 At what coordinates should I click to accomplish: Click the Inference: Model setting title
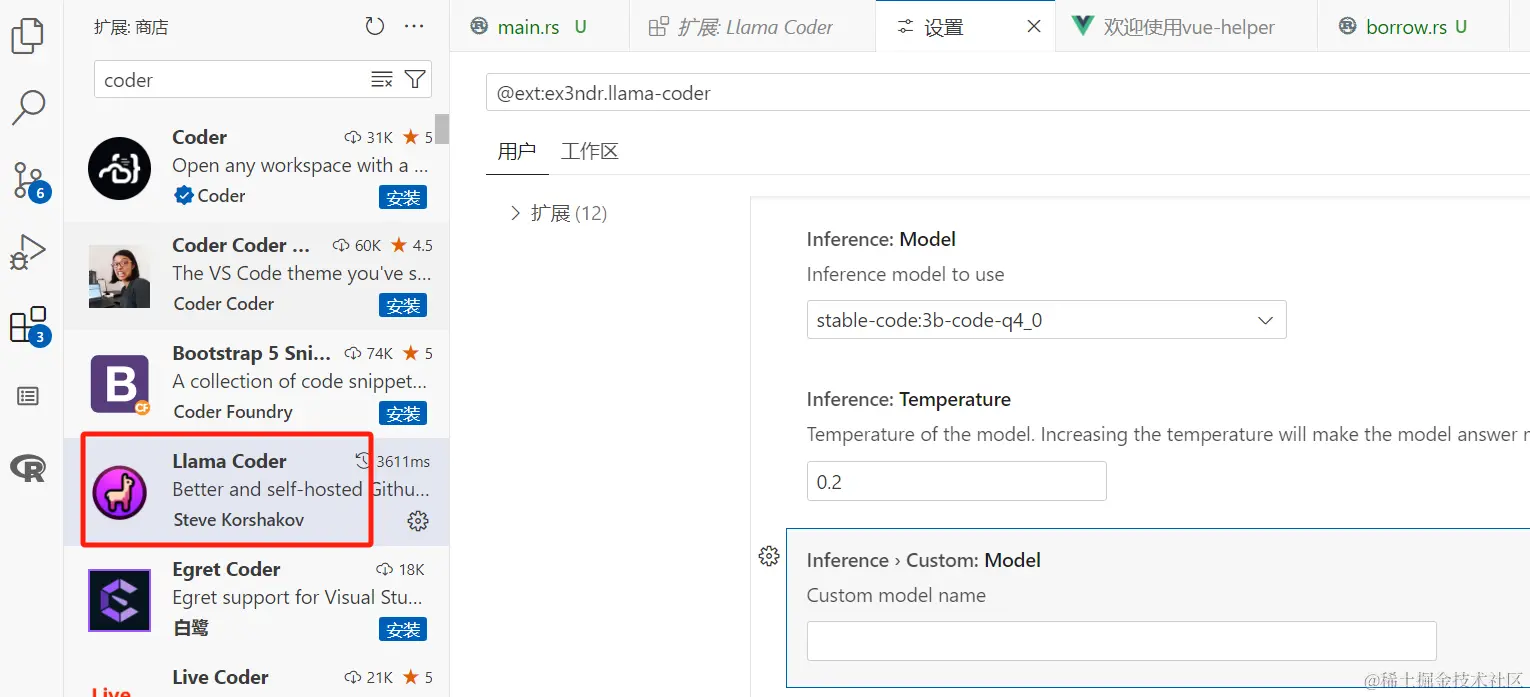point(881,239)
